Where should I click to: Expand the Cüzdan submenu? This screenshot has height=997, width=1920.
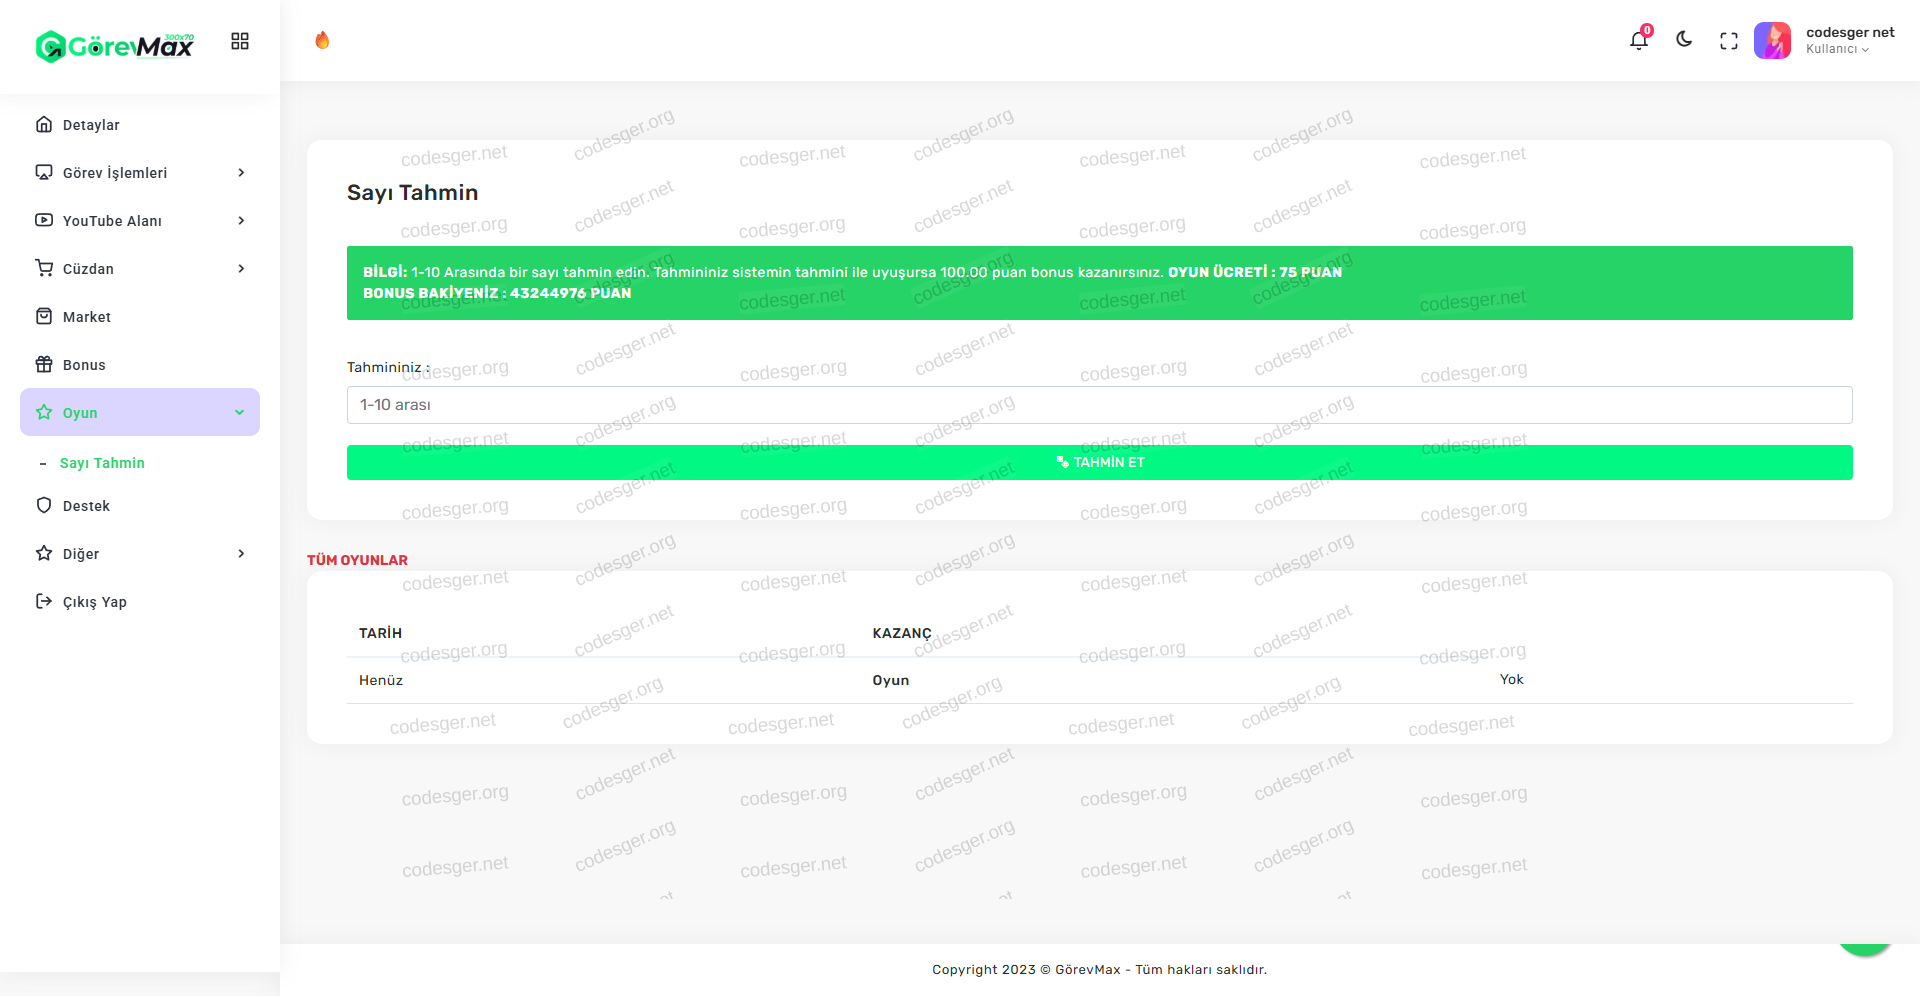pos(140,269)
